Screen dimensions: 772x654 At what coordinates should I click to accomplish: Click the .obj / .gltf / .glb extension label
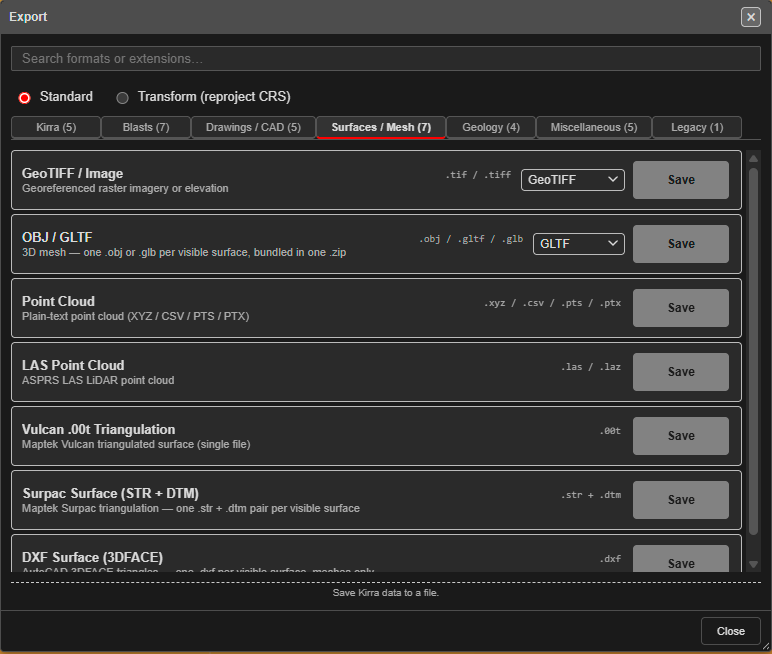click(x=471, y=239)
